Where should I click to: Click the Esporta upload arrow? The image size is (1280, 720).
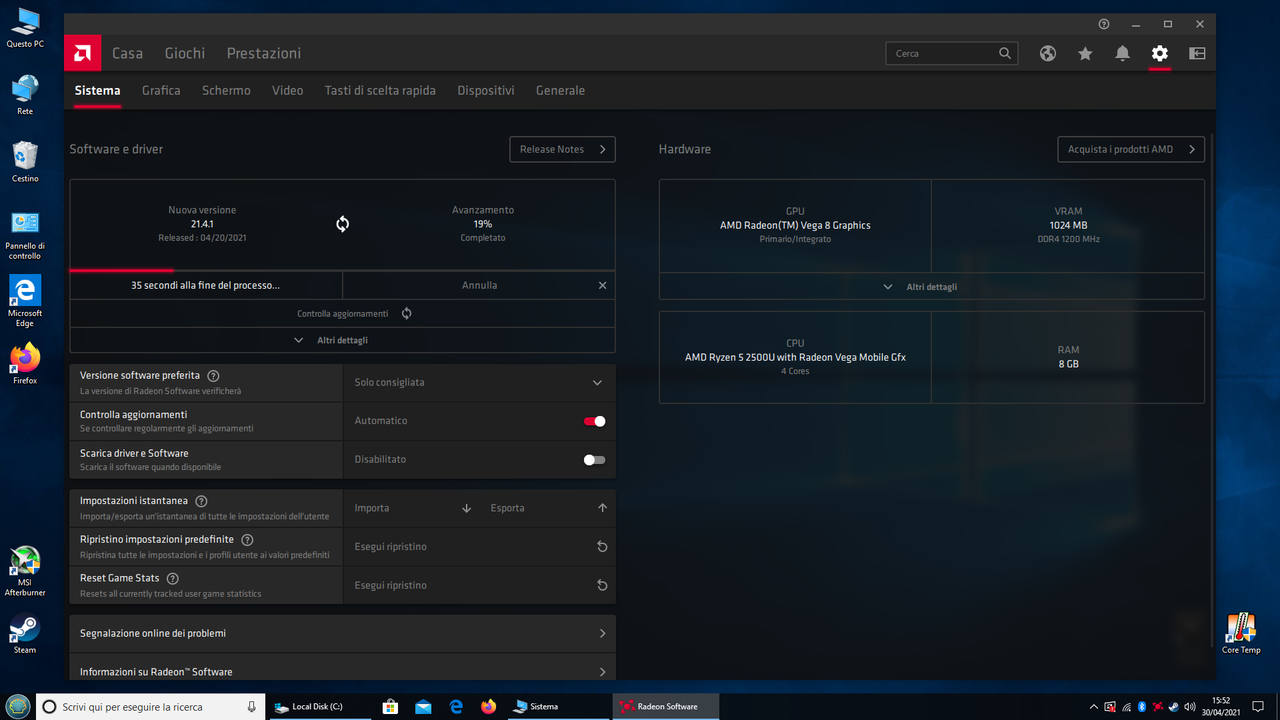(602, 508)
